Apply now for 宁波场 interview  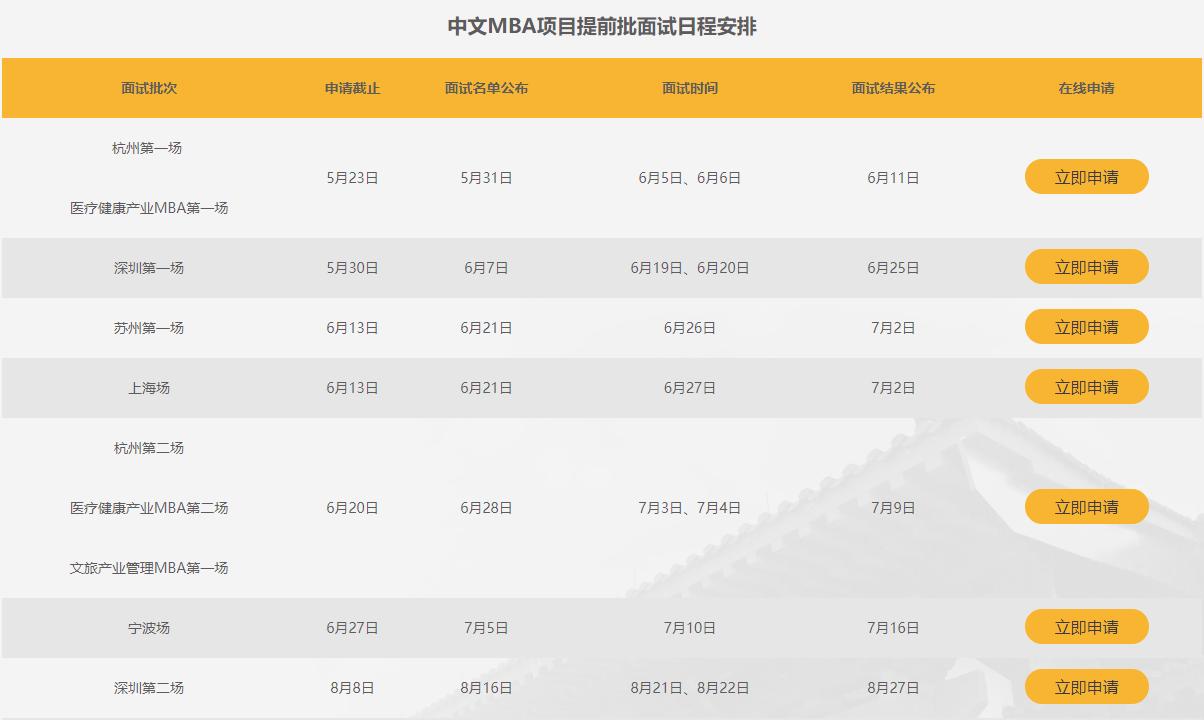1086,627
